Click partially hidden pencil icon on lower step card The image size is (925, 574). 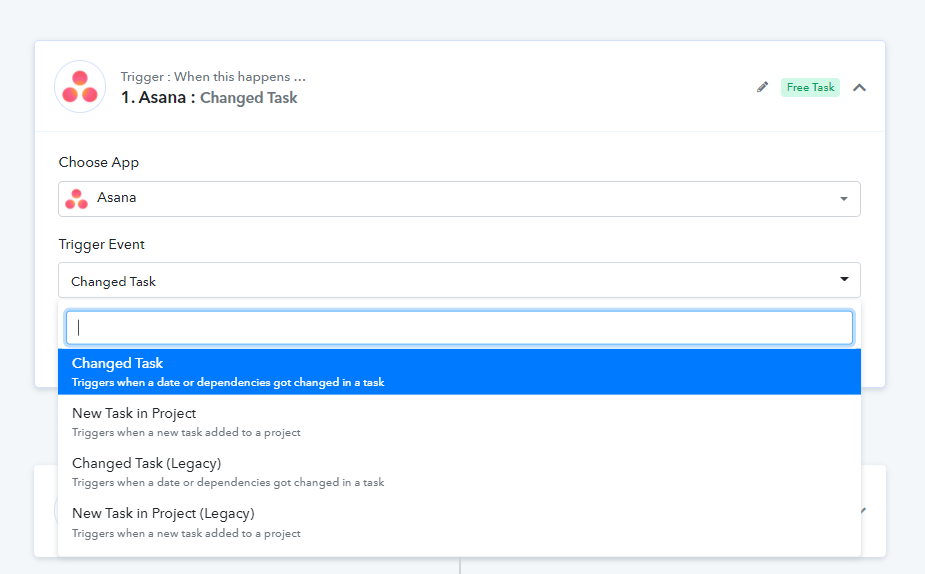click(x=864, y=510)
